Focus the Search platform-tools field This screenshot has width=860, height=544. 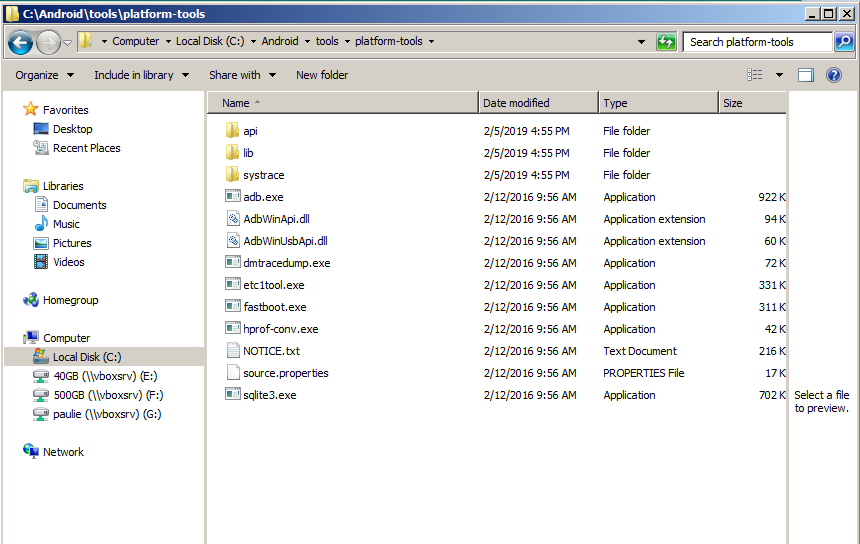[757, 42]
